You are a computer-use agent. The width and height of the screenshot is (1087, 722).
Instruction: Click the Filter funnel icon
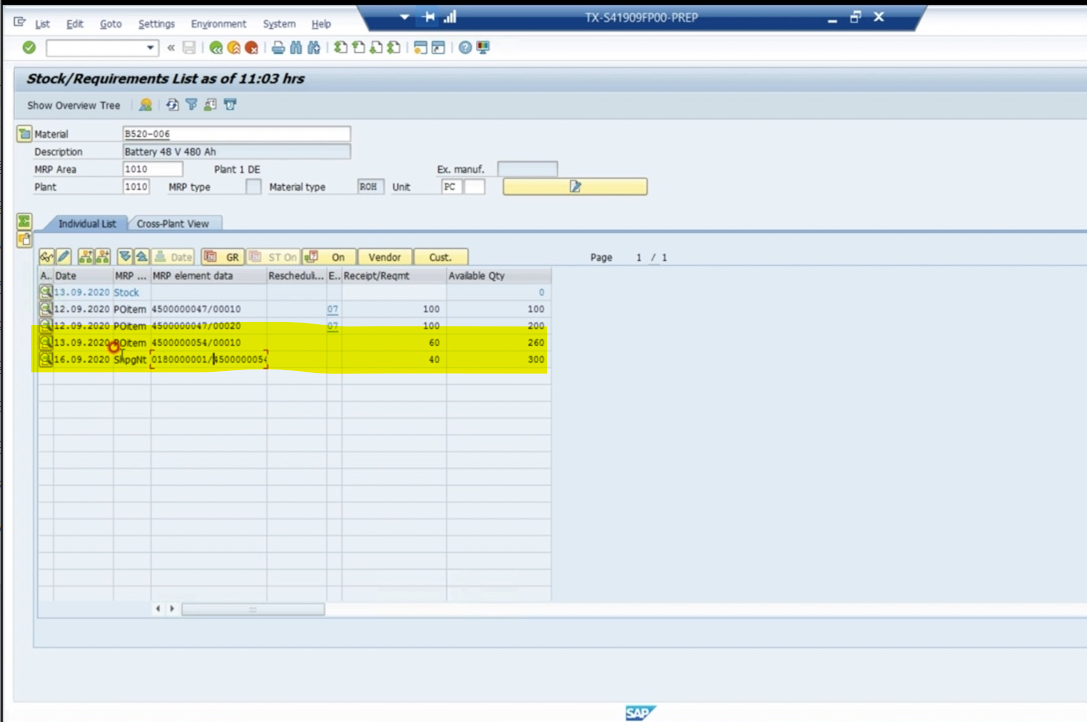click(x=191, y=105)
